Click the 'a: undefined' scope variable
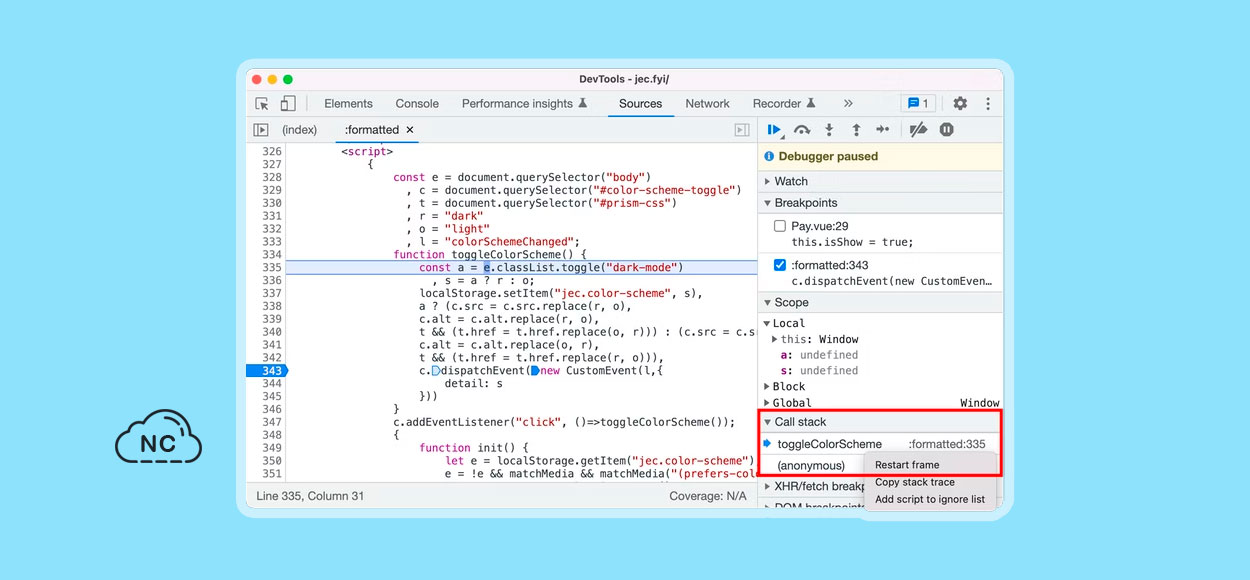Viewport: 1250px width, 580px height. tap(819, 355)
